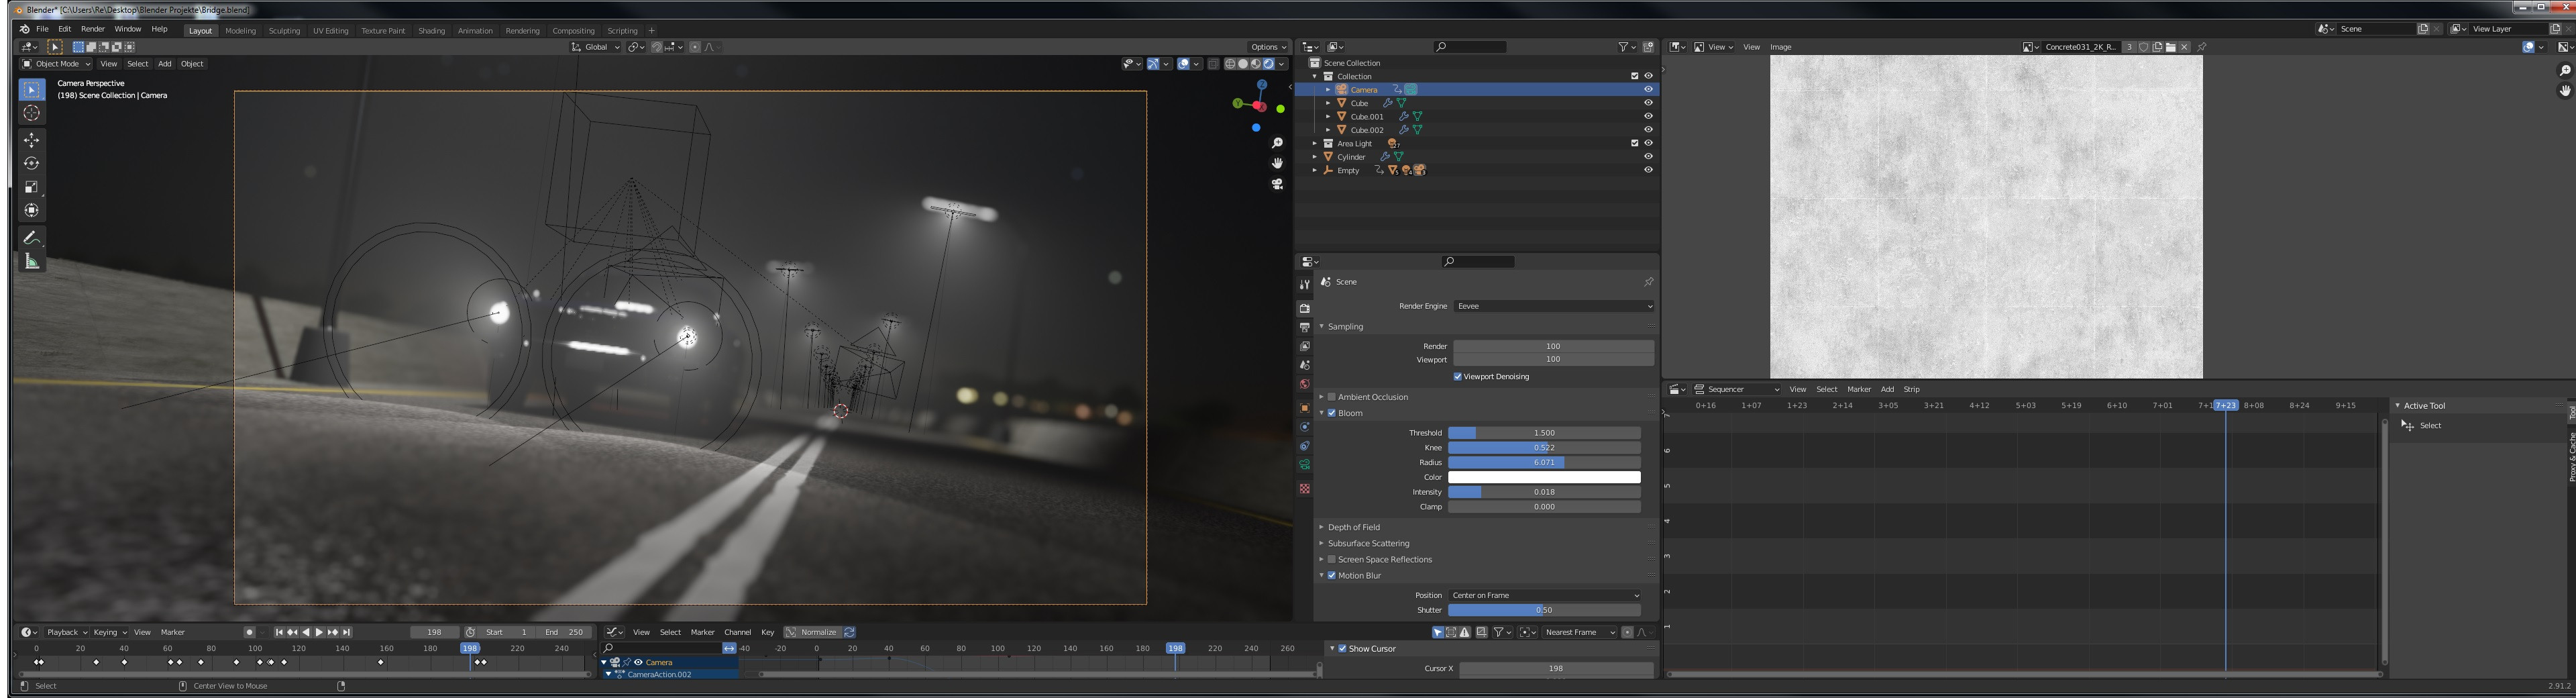Disable the Motion Blur checkbox
The image size is (2576, 698).
1331,576
